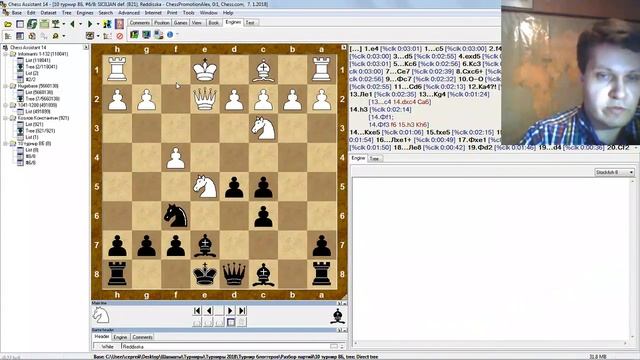Click the magnifier search icon
This screenshot has width=640, height=360.
(x=56, y=36)
